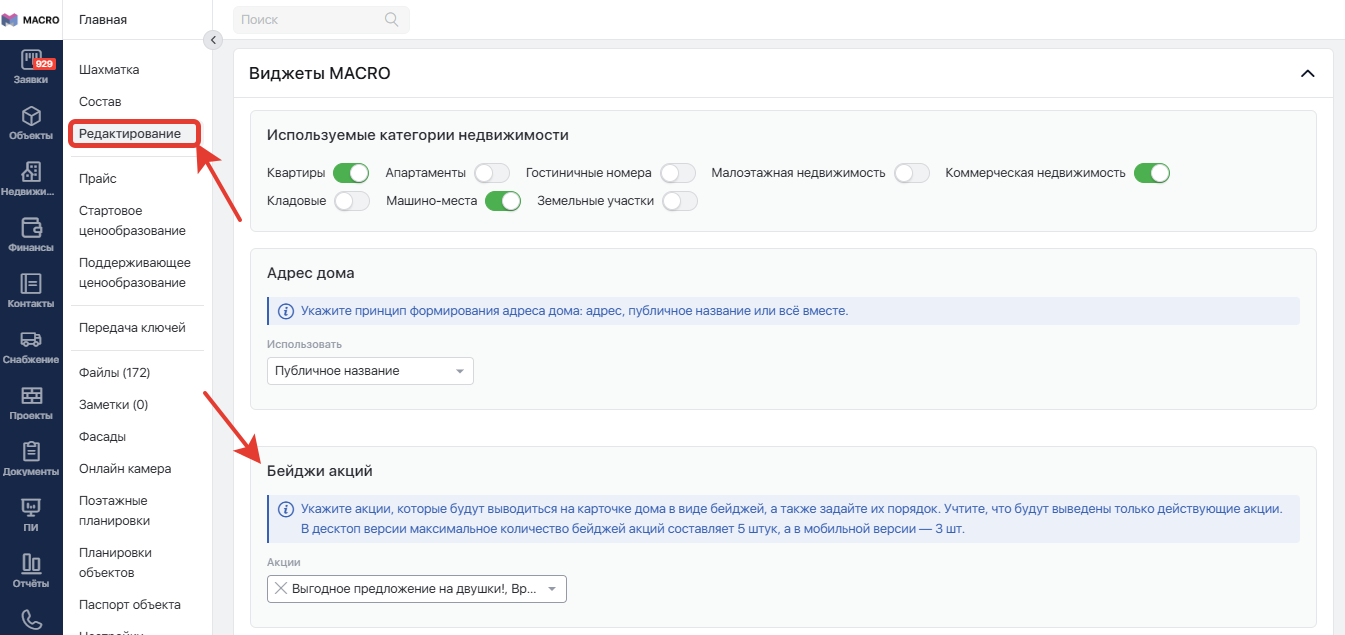
Task: Turn off Коммерческая недвижимость toggle
Action: (1151, 173)
